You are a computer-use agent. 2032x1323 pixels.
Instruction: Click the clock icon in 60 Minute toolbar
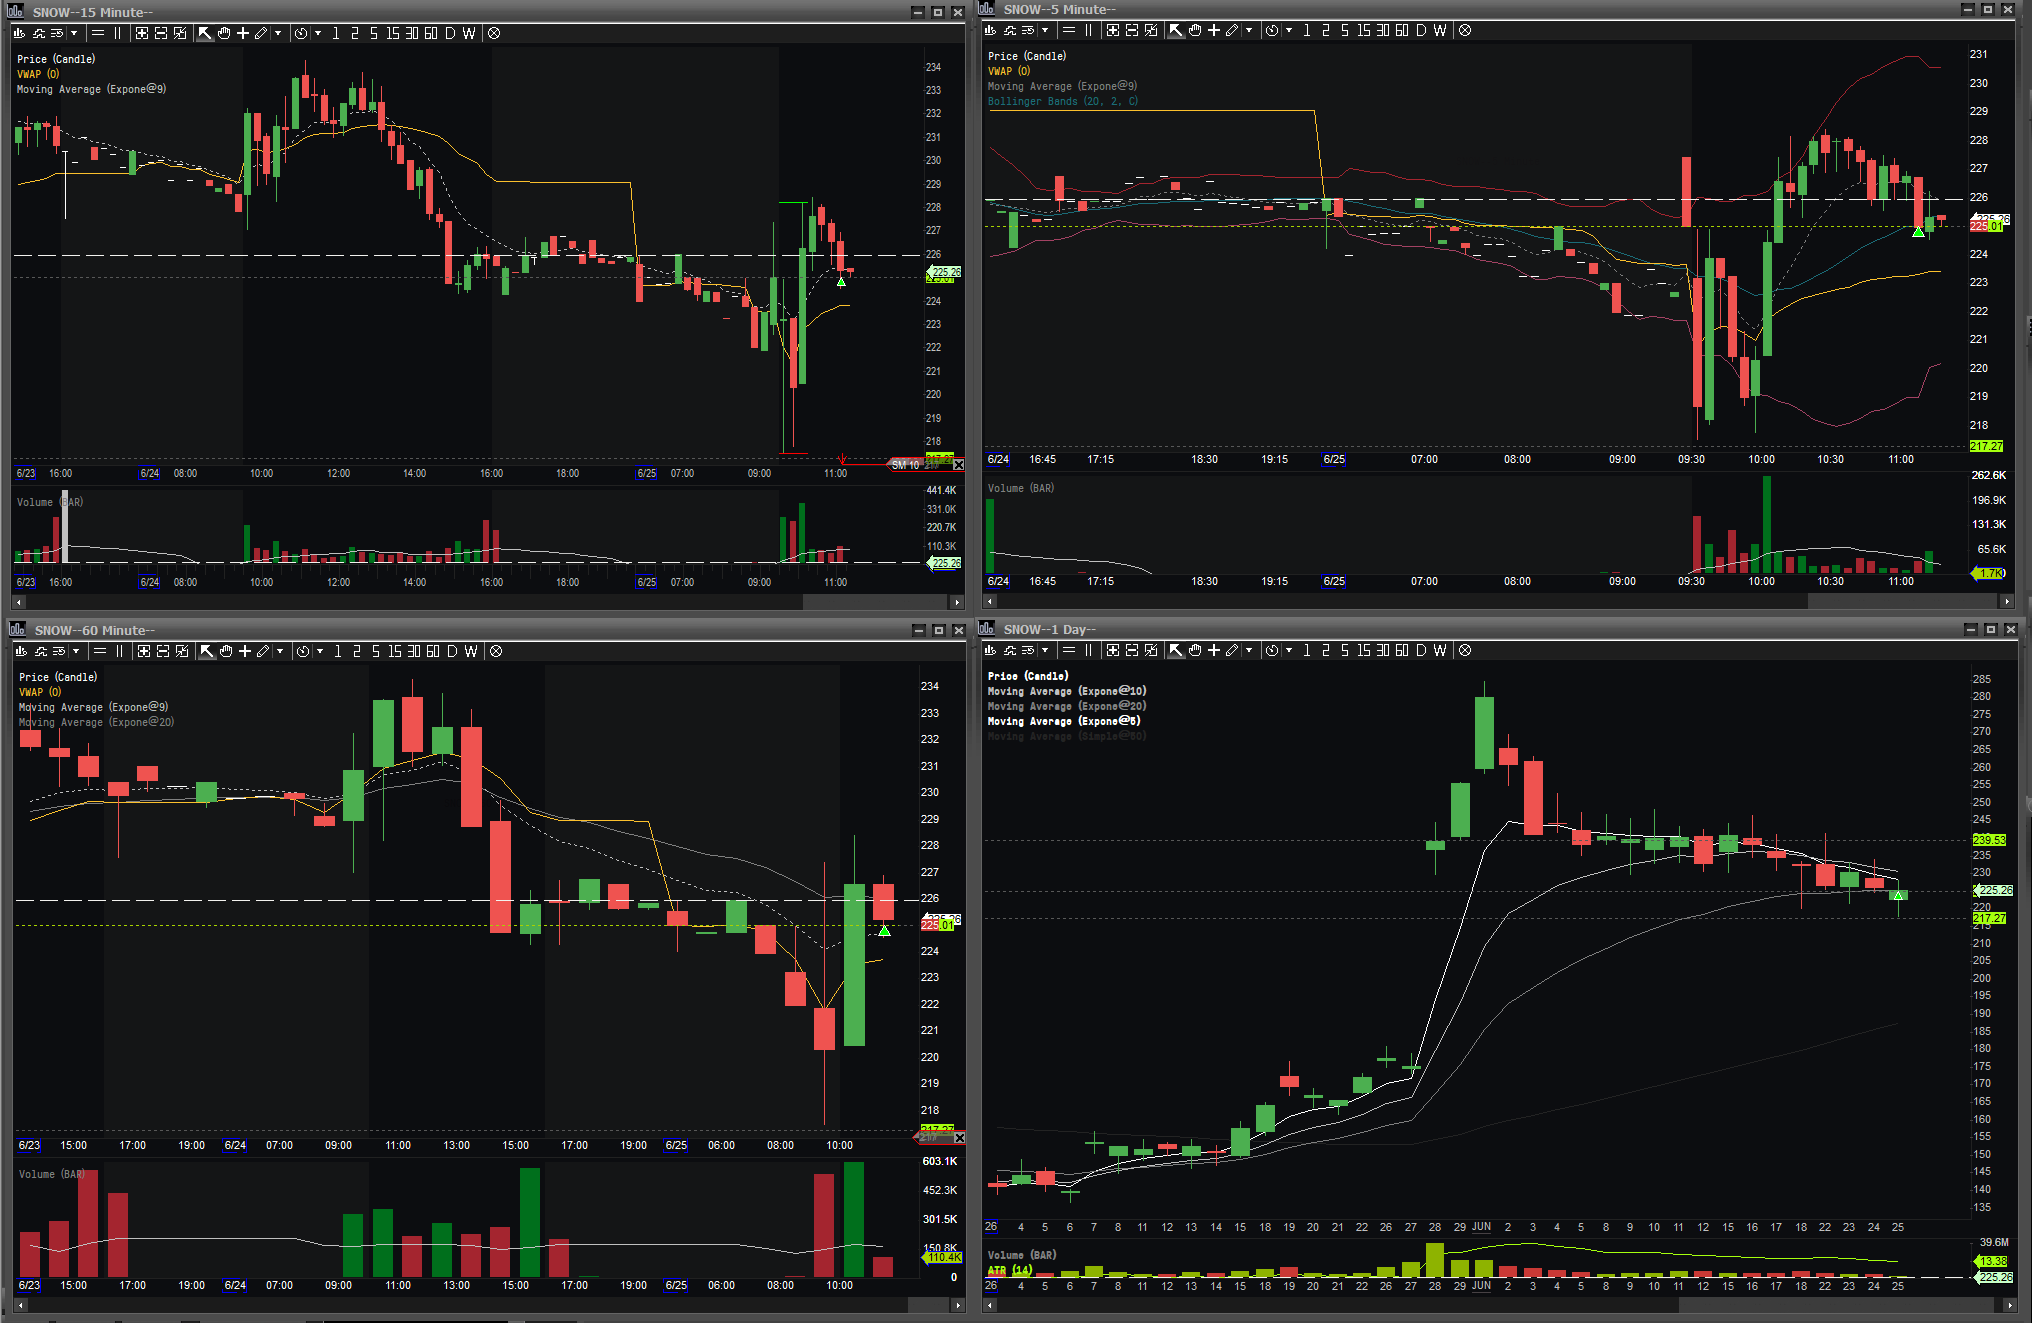(x=303, y=651)
